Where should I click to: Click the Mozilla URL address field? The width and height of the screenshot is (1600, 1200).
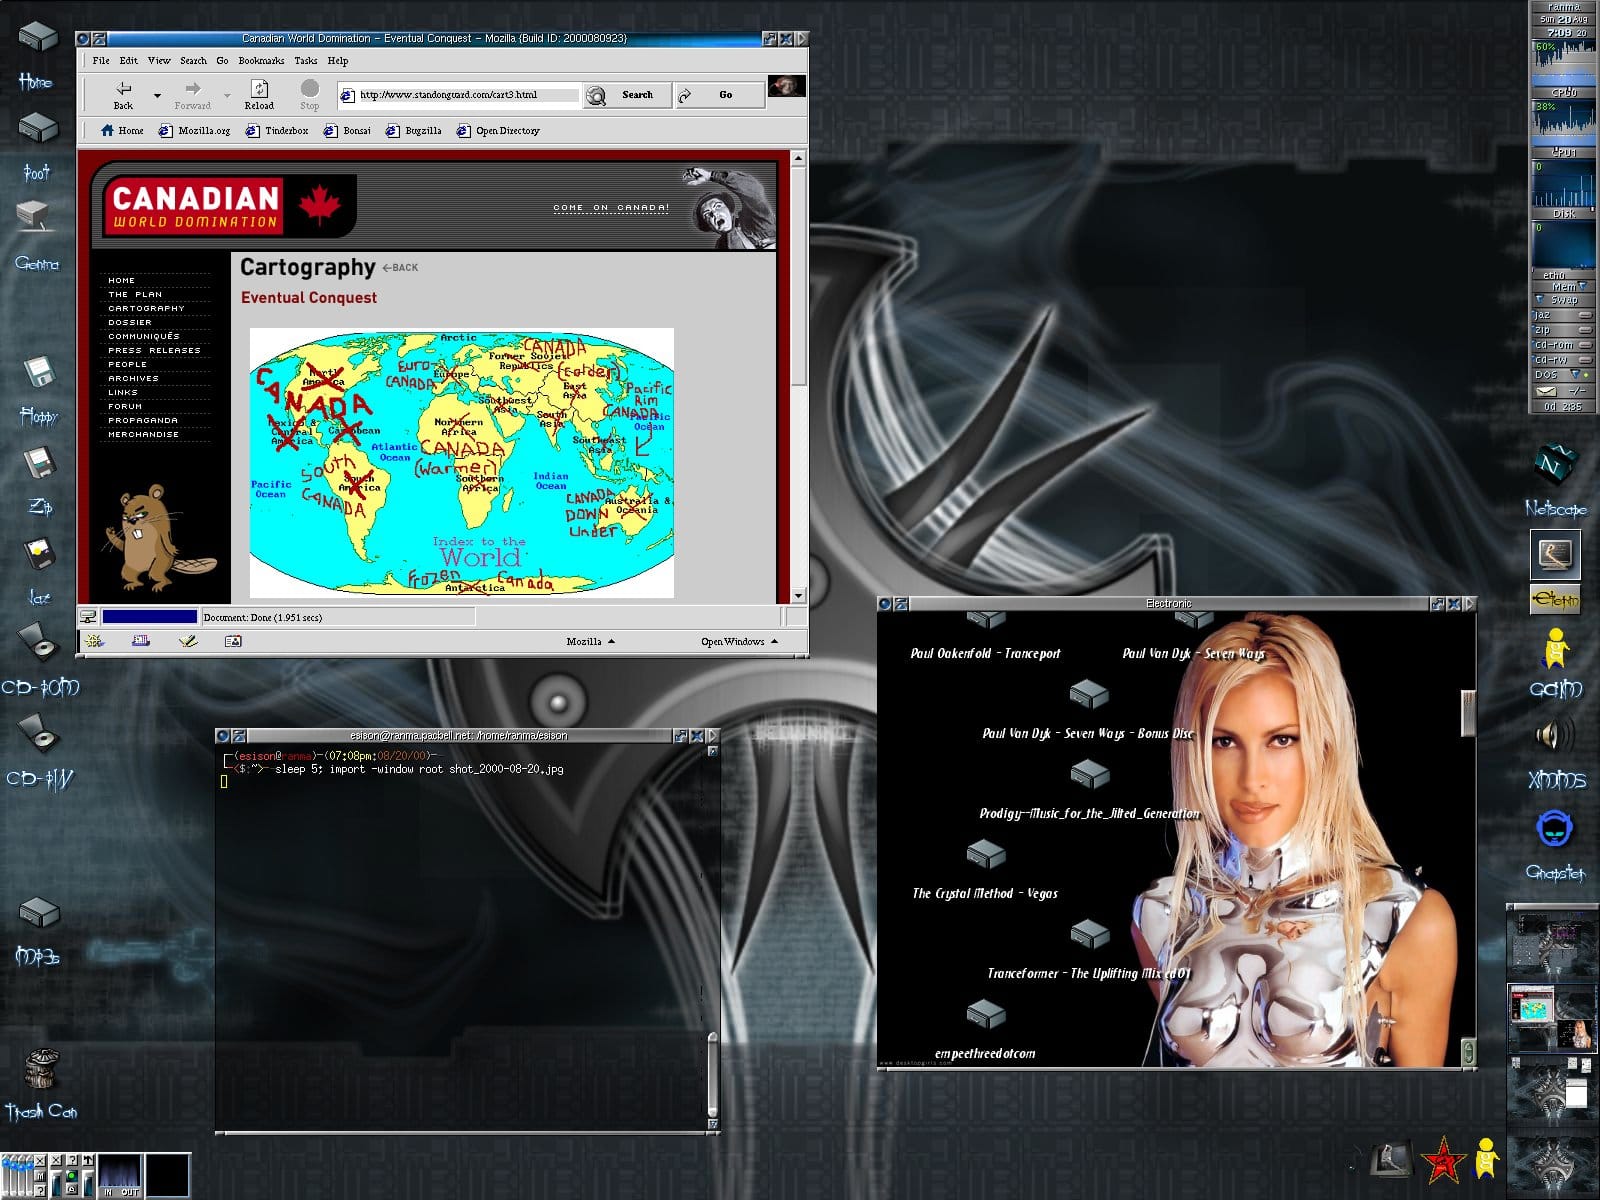point(468,96)
